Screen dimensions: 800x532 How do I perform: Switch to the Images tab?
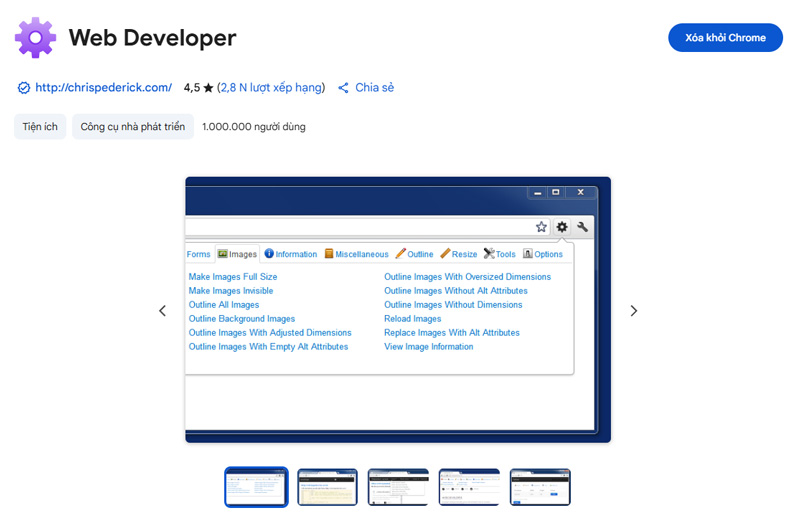pyautogui.click(x=237, y=254)
